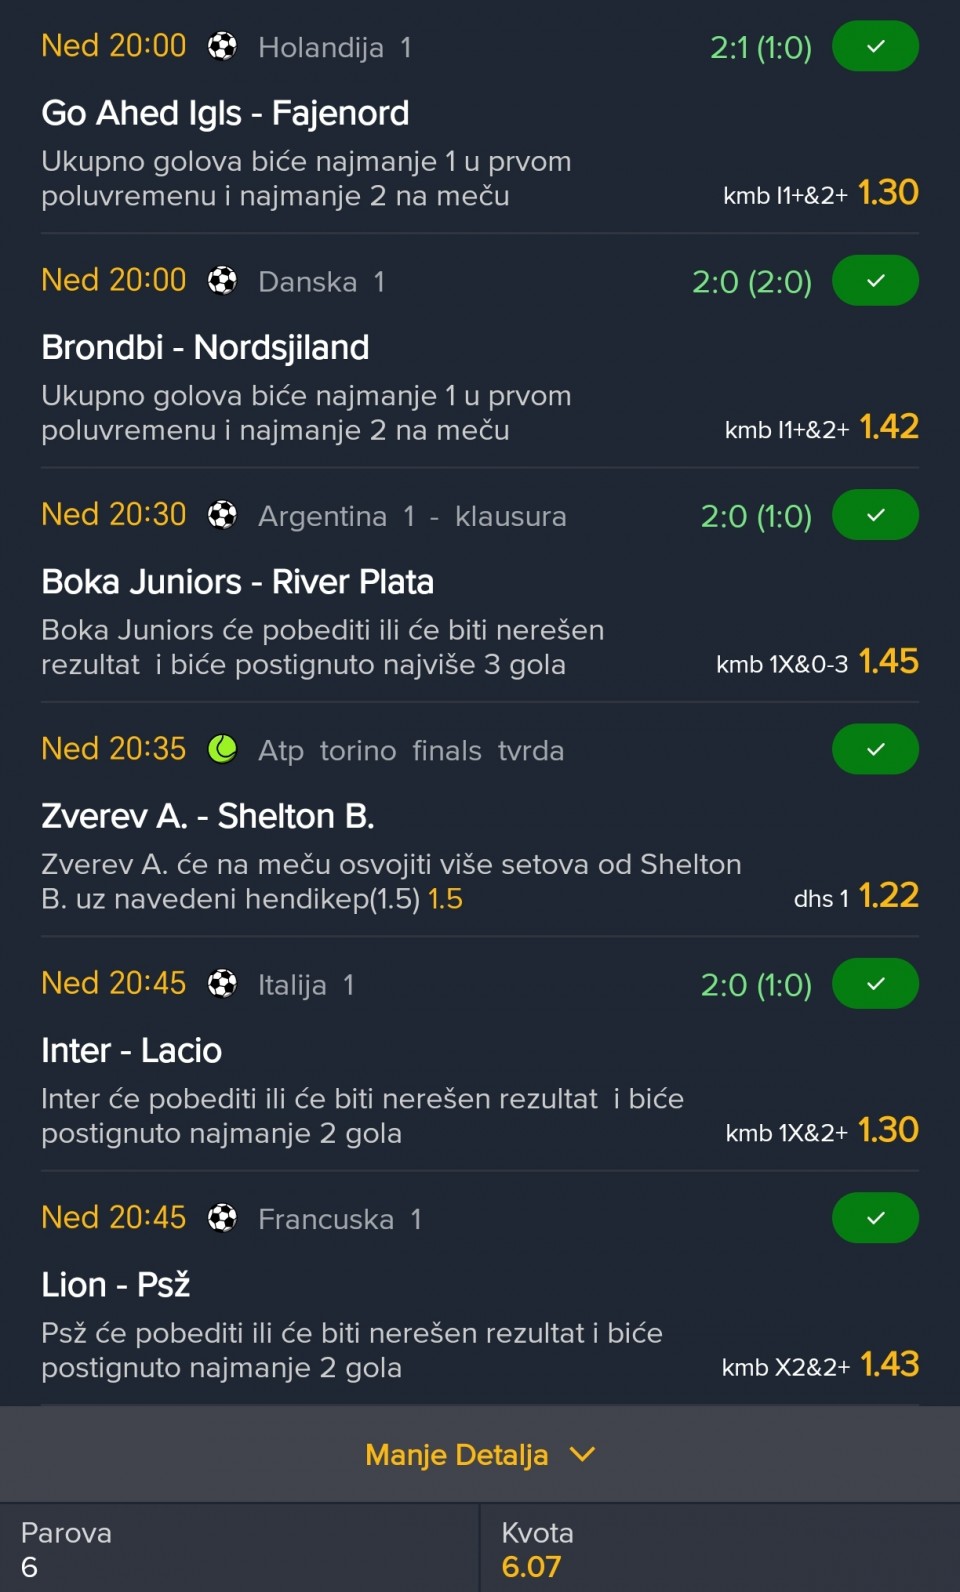Click the soccer ball icon beside Argentina 1

click(222, 515)
